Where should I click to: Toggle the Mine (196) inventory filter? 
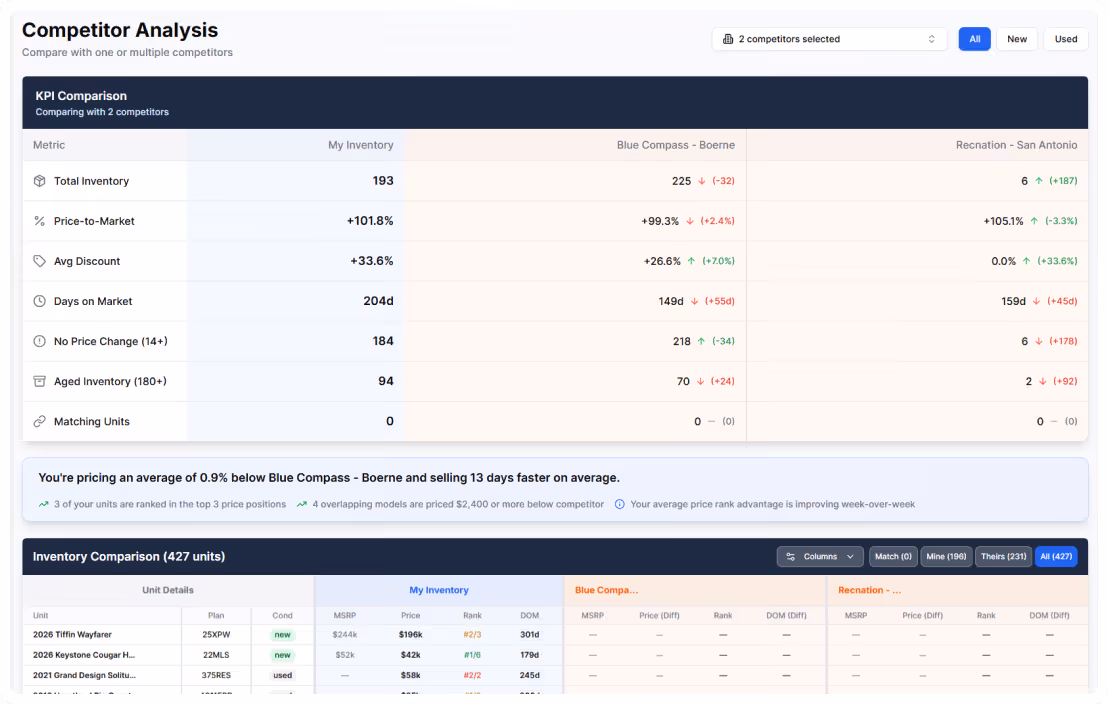946,556
